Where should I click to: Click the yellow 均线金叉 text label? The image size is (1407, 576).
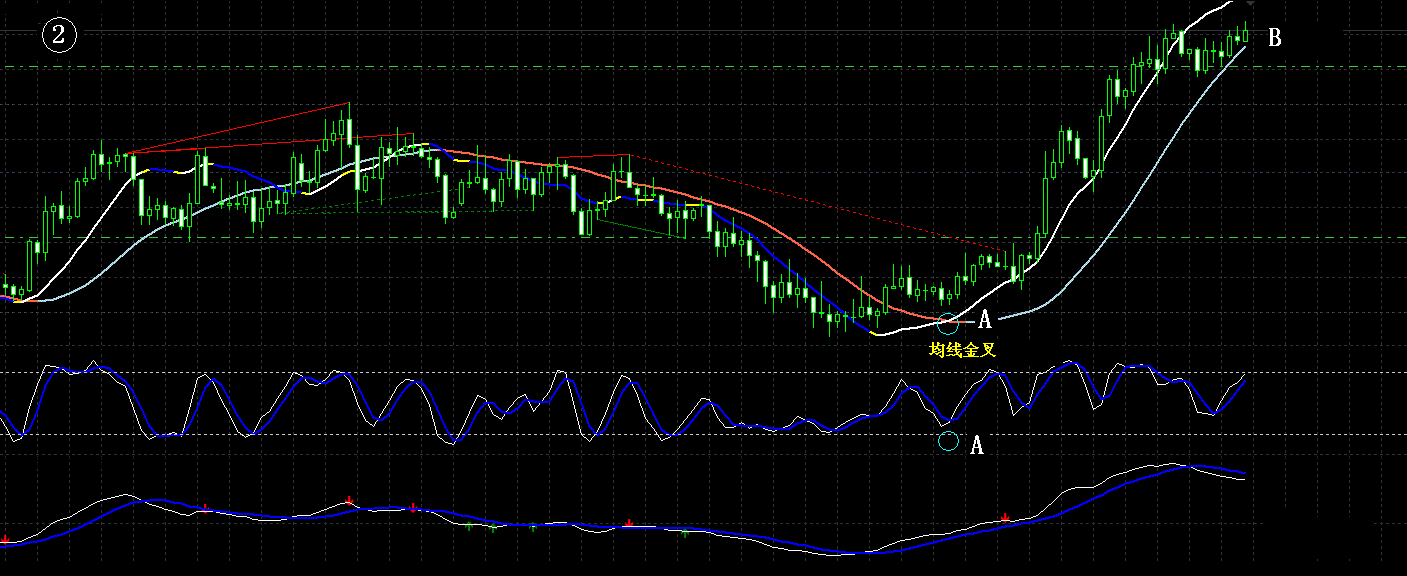point(962,350)
